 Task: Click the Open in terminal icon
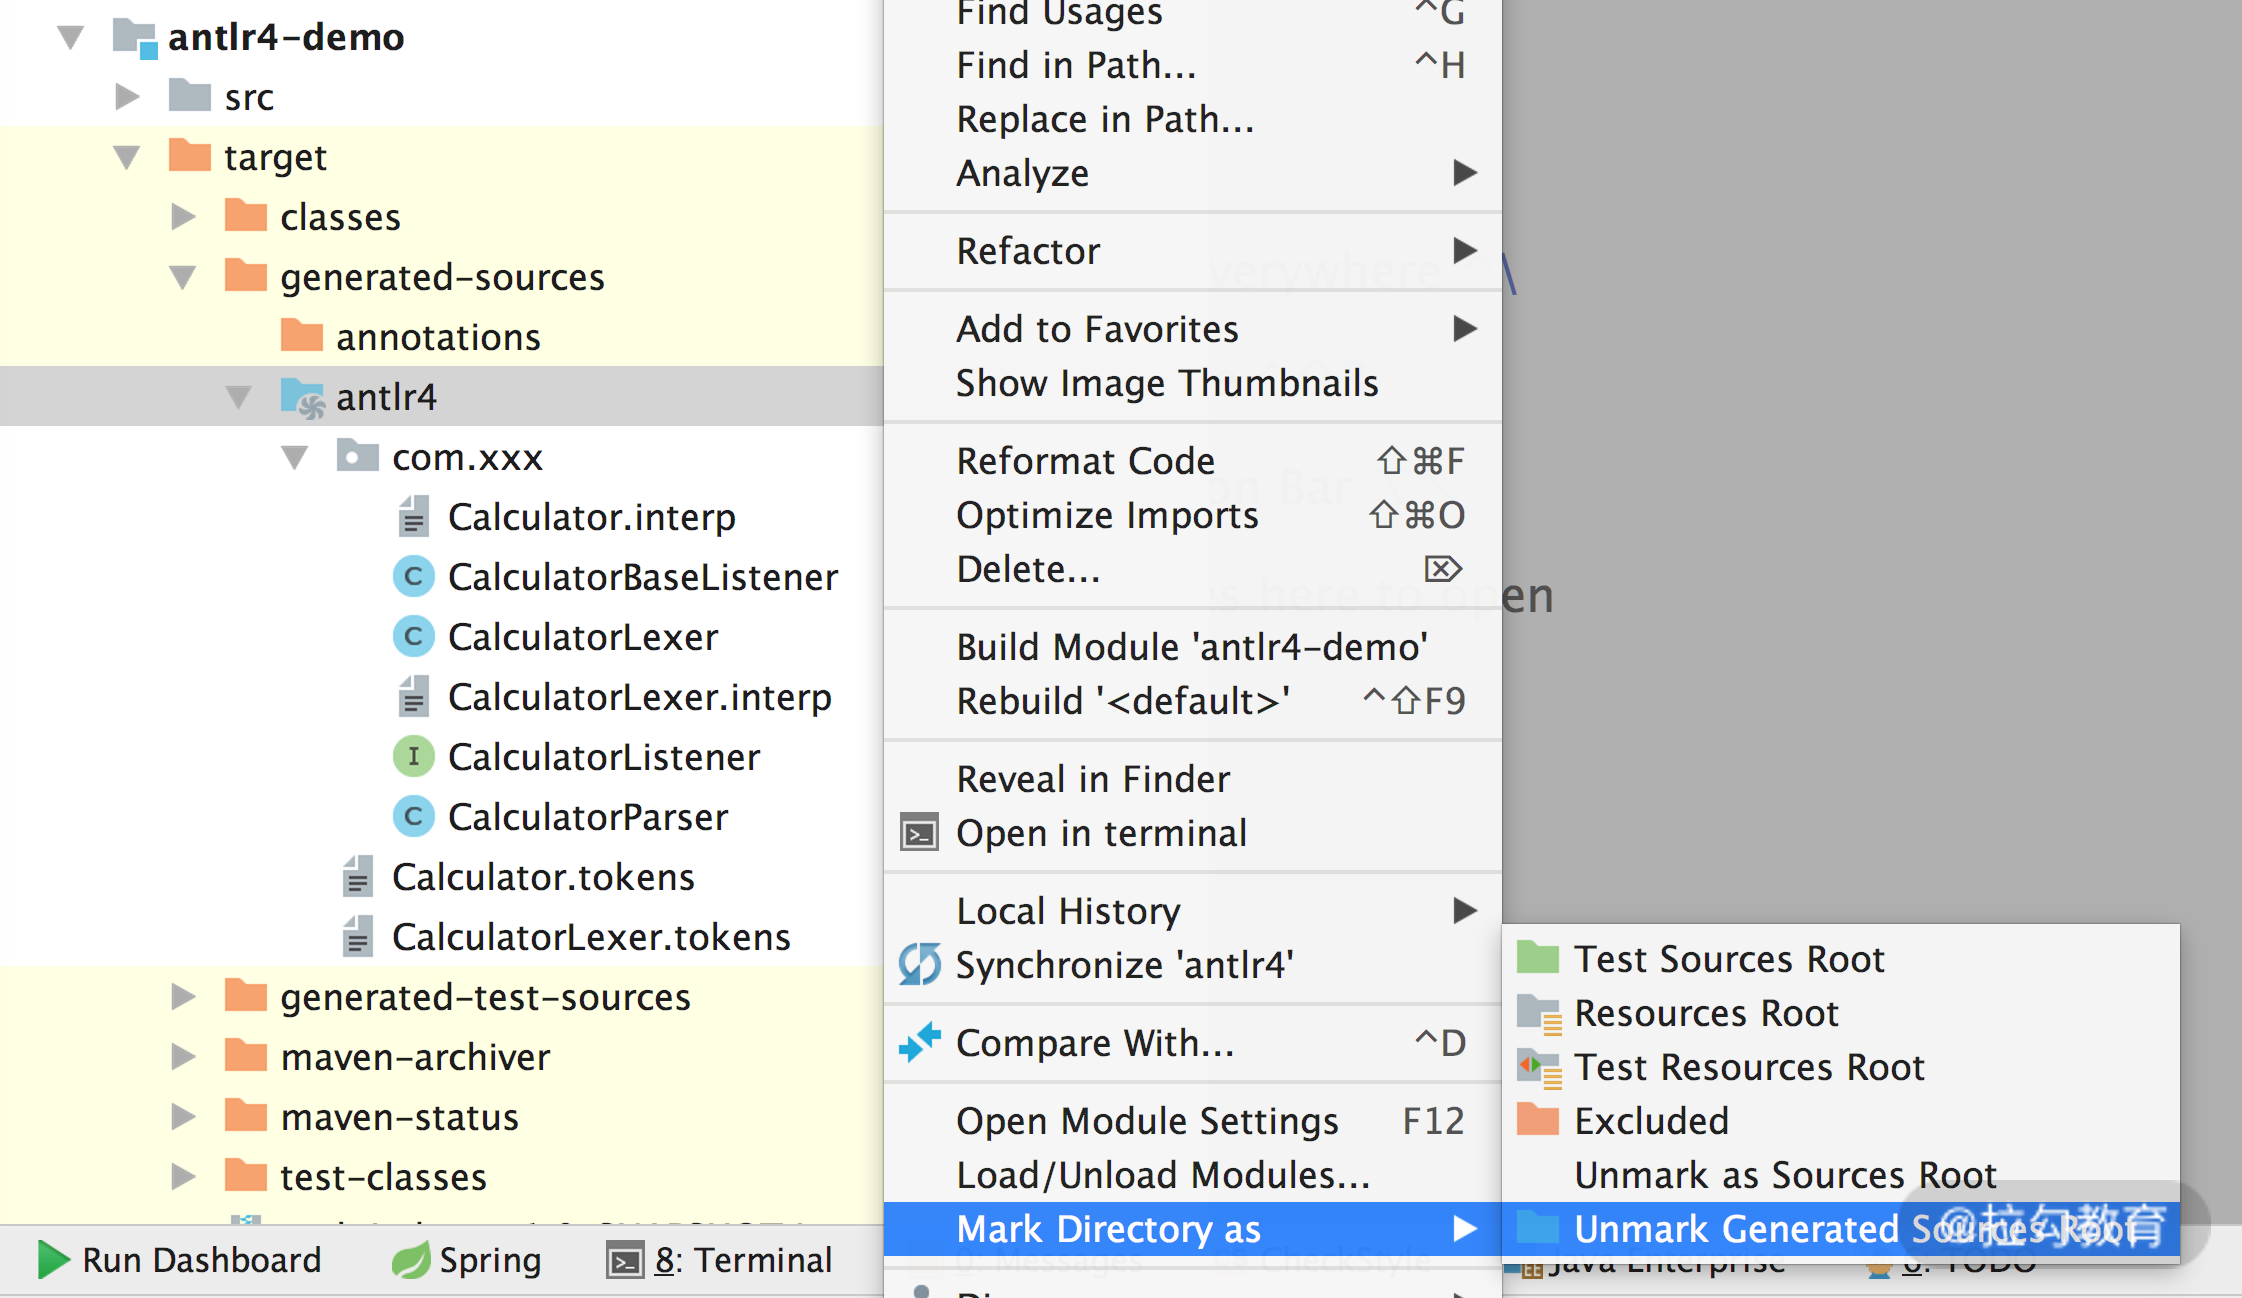point(919,833)
